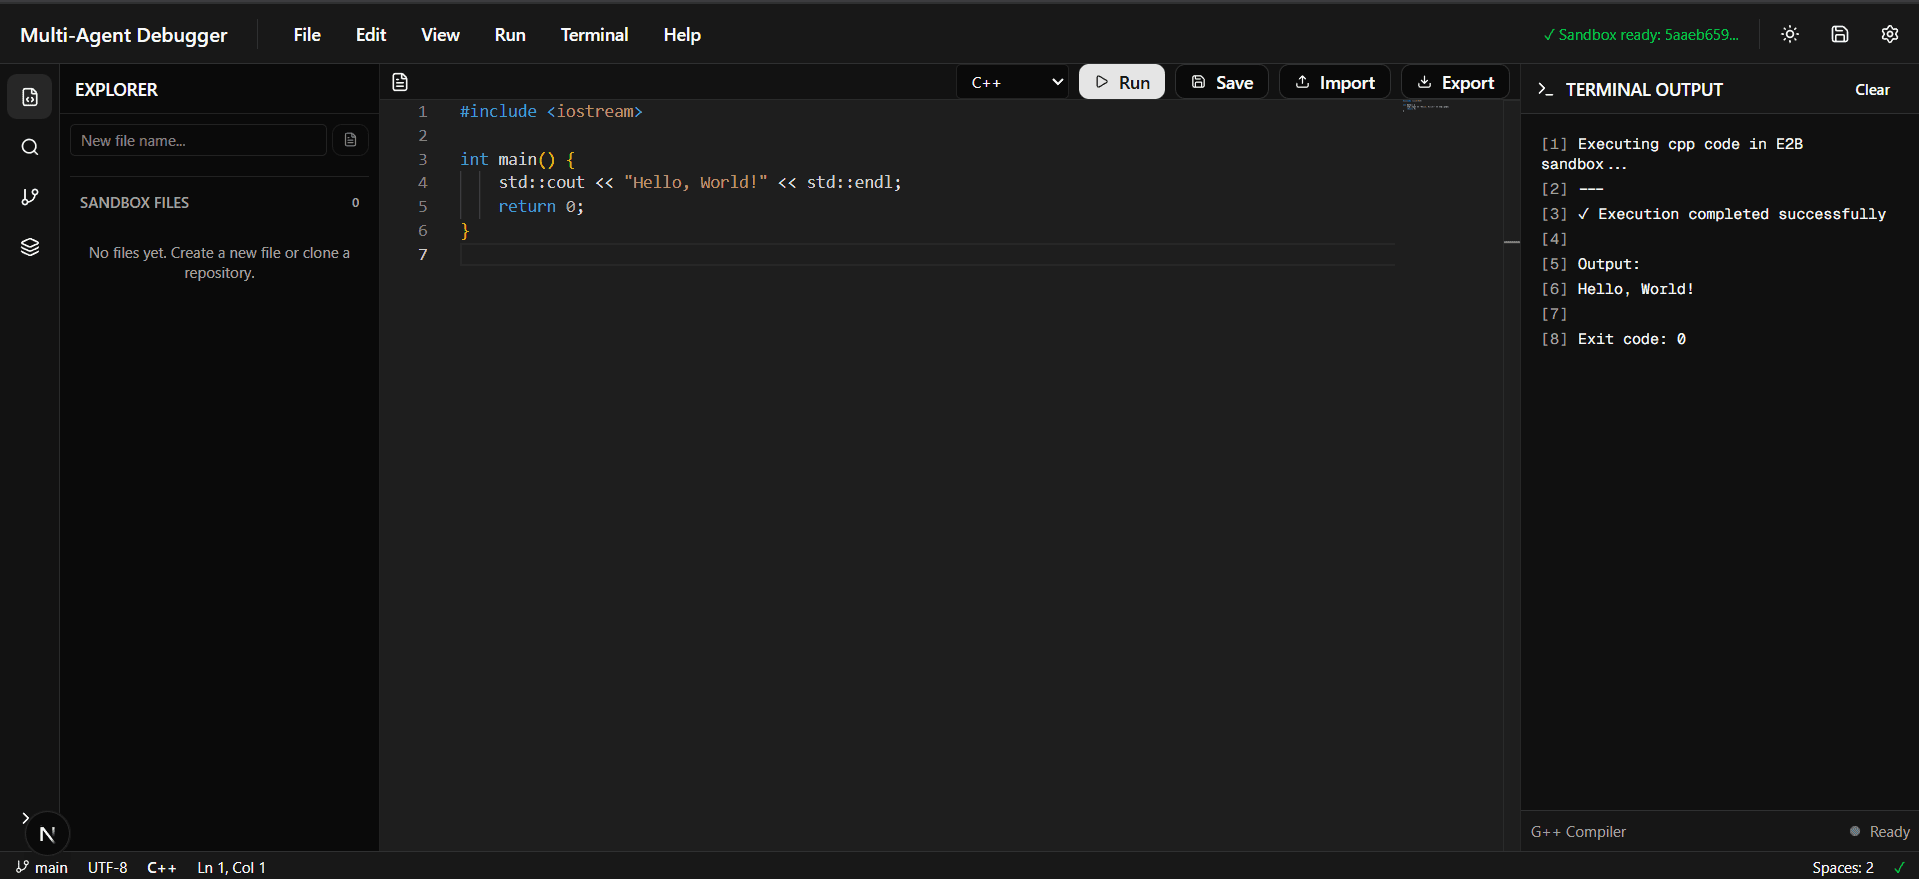Screen dimensions: 1919x879
Task: Click the main branch indicator
Action: pos(42,867)
